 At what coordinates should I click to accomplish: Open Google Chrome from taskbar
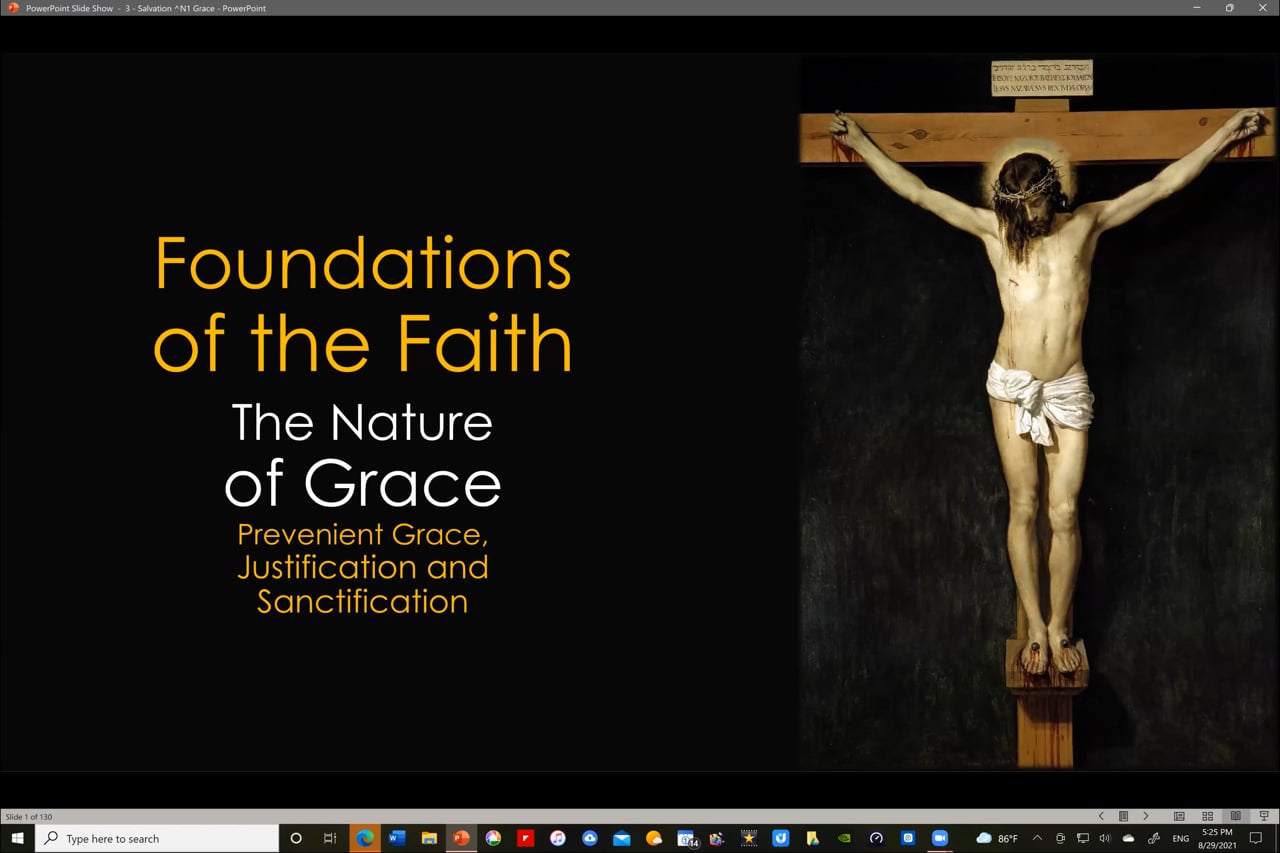pyautogui.click(x=493, y=838)
